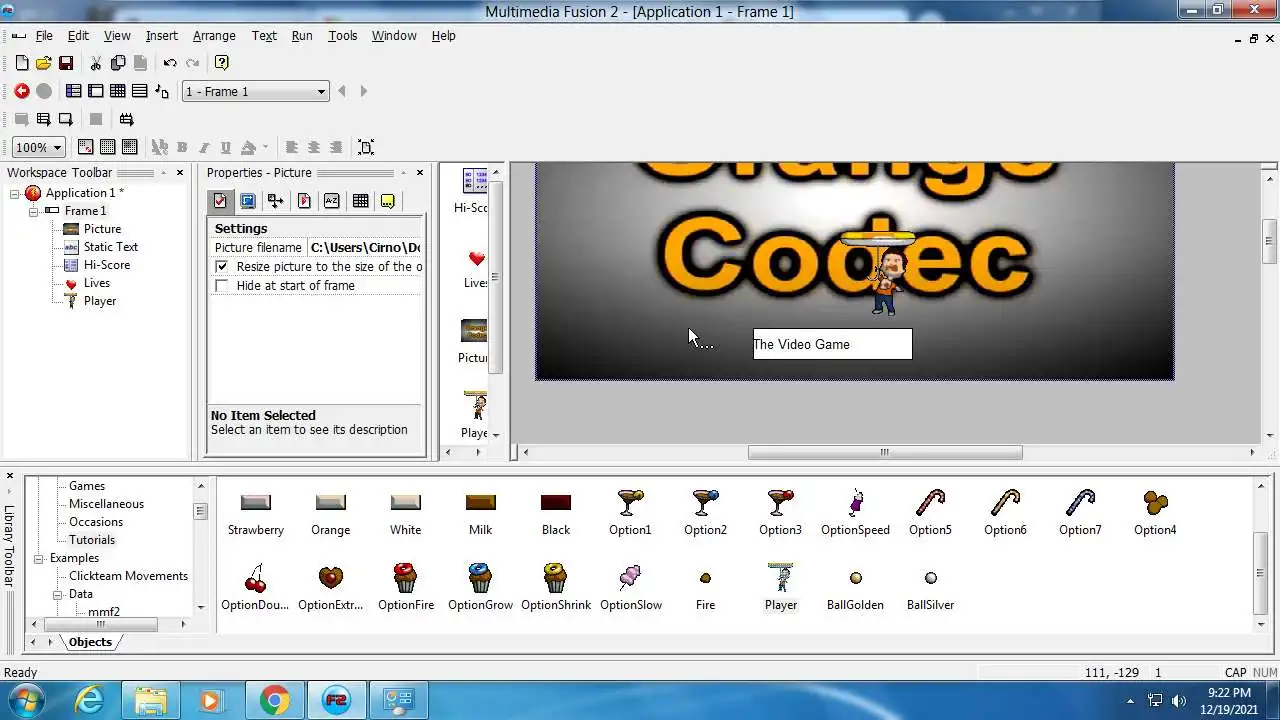
Task: Toggle Snap to Grid button
Action: 130,147
